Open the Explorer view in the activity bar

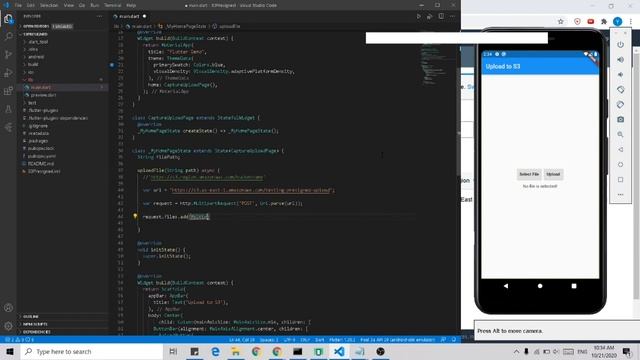[x=8, y=19]
